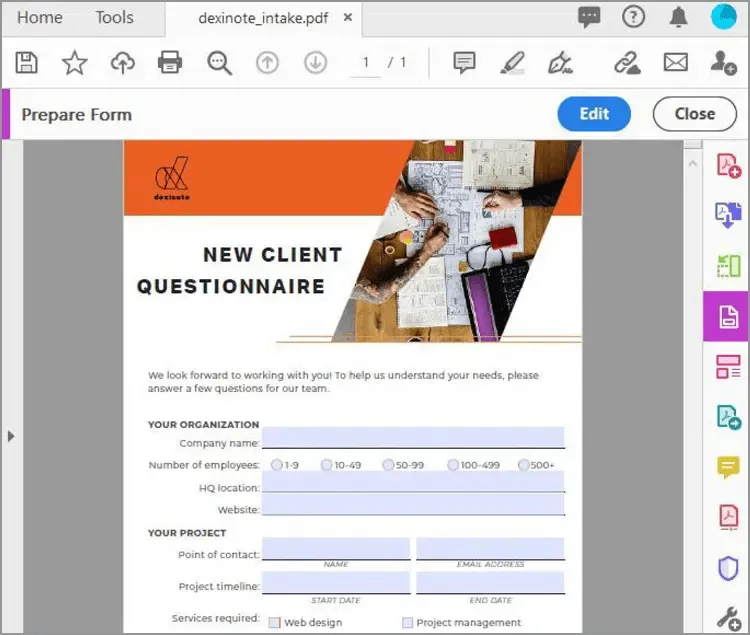Select the 1-9 employees radio button

[276, 465]
